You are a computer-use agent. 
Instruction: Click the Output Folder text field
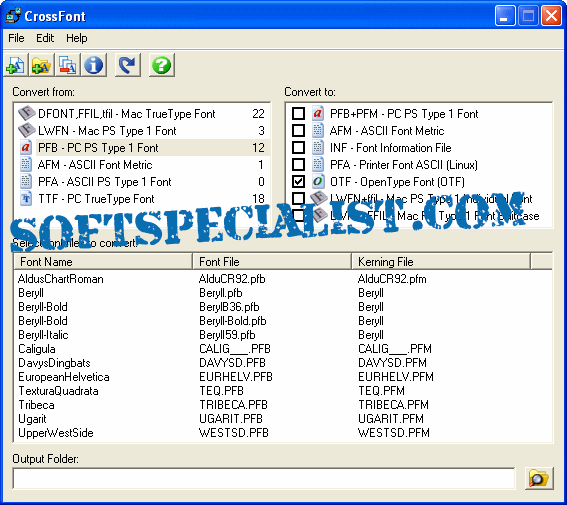click(264, 478)
